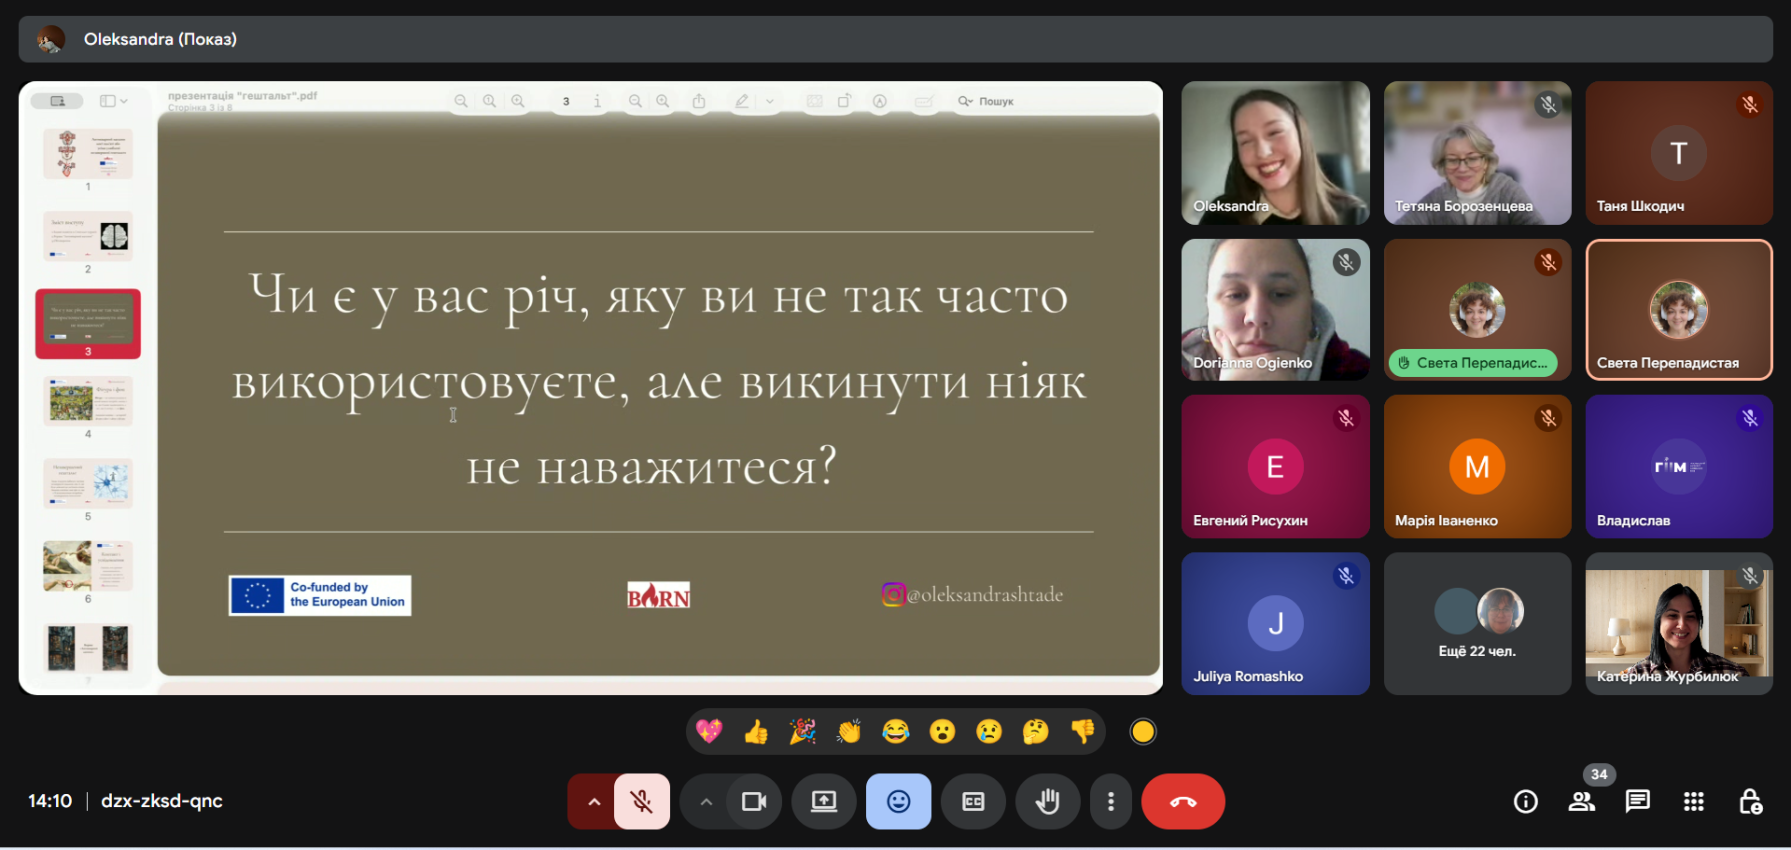The height and width of the screenshot is (850, 1791).
Task: Click the present screen icon
Action: pyautogui.click(x=823, y=801)
